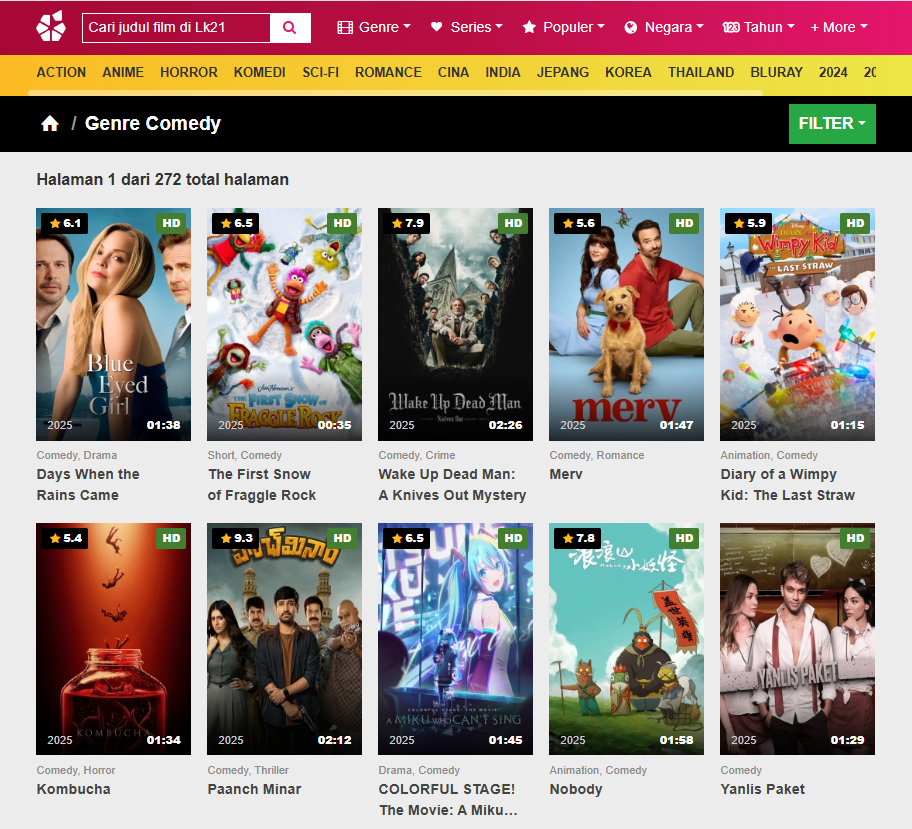
Task: Go to JEPANG category
Action: (x=562, y=72)
